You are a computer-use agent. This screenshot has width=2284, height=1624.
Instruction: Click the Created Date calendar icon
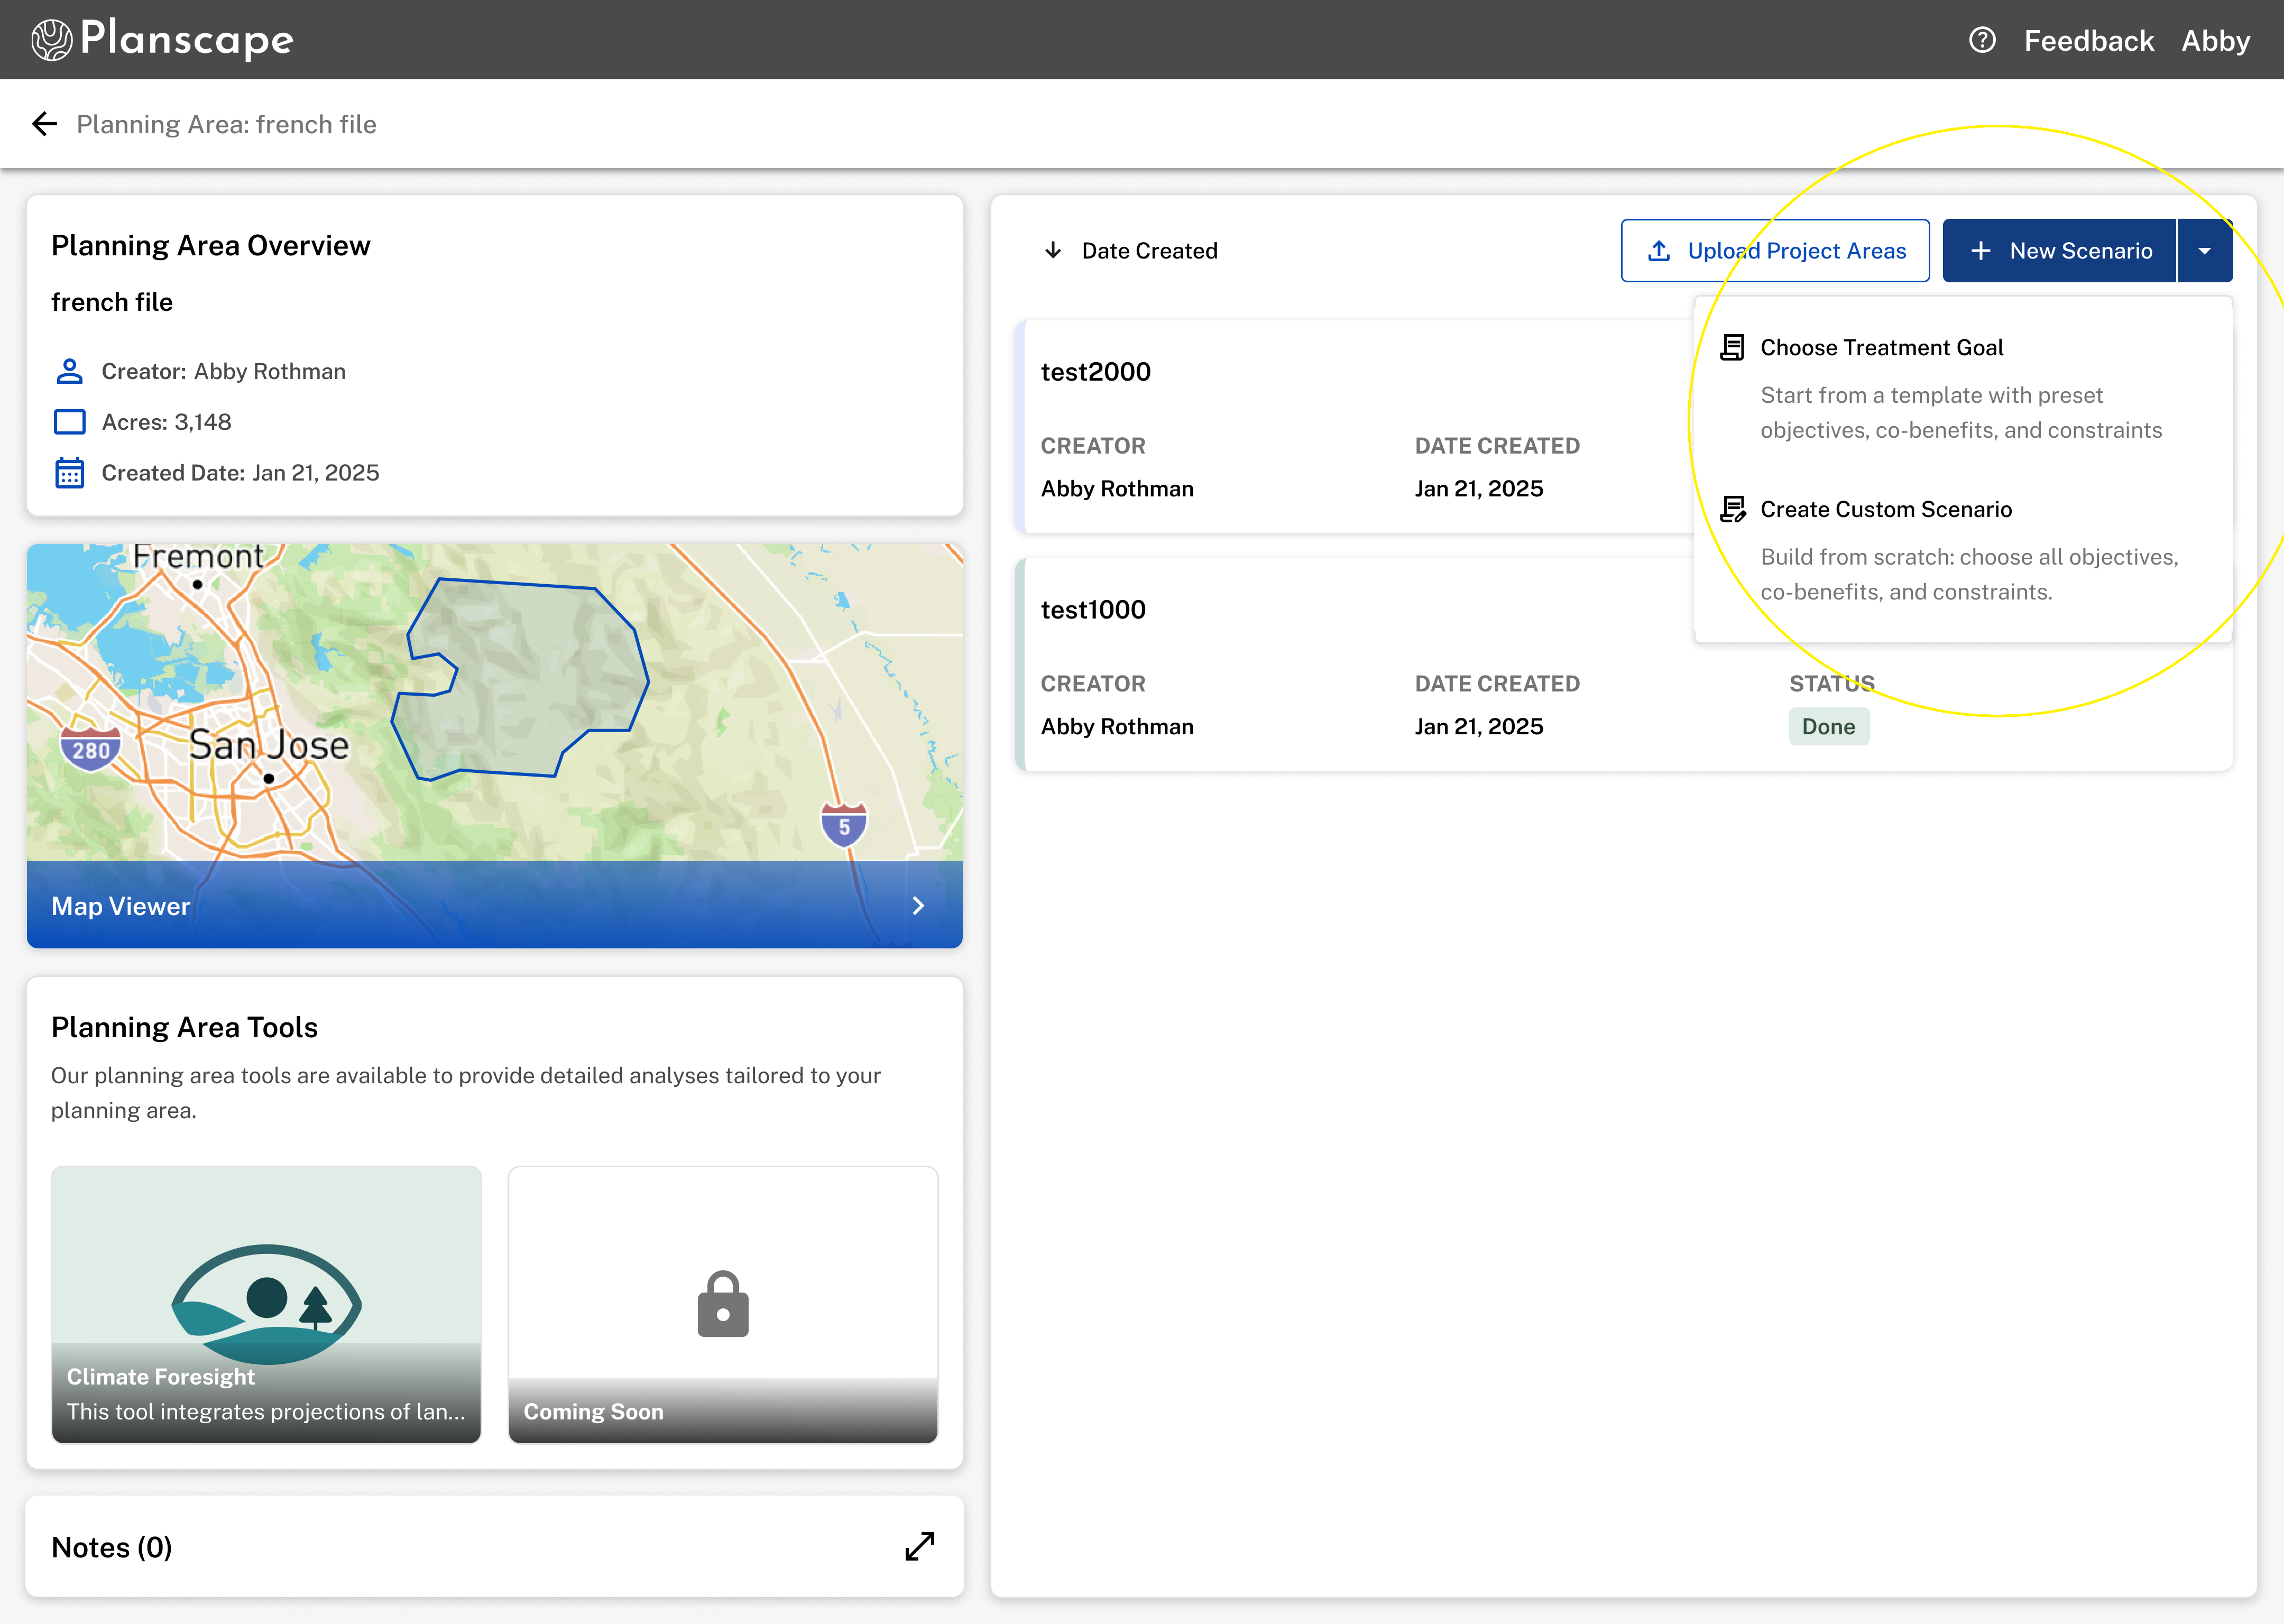point(69,473)
